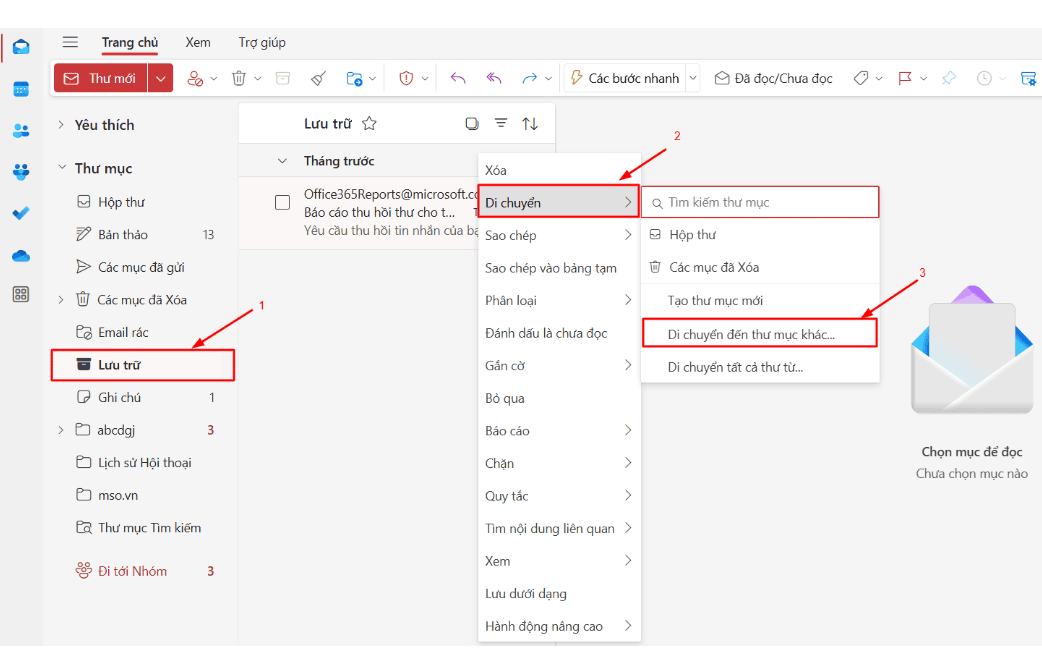Image resolution: width=1042 pixels, height=668 pixels.
Task: Choose Sao chép vào bảng tạm
Action: [559, 268]
